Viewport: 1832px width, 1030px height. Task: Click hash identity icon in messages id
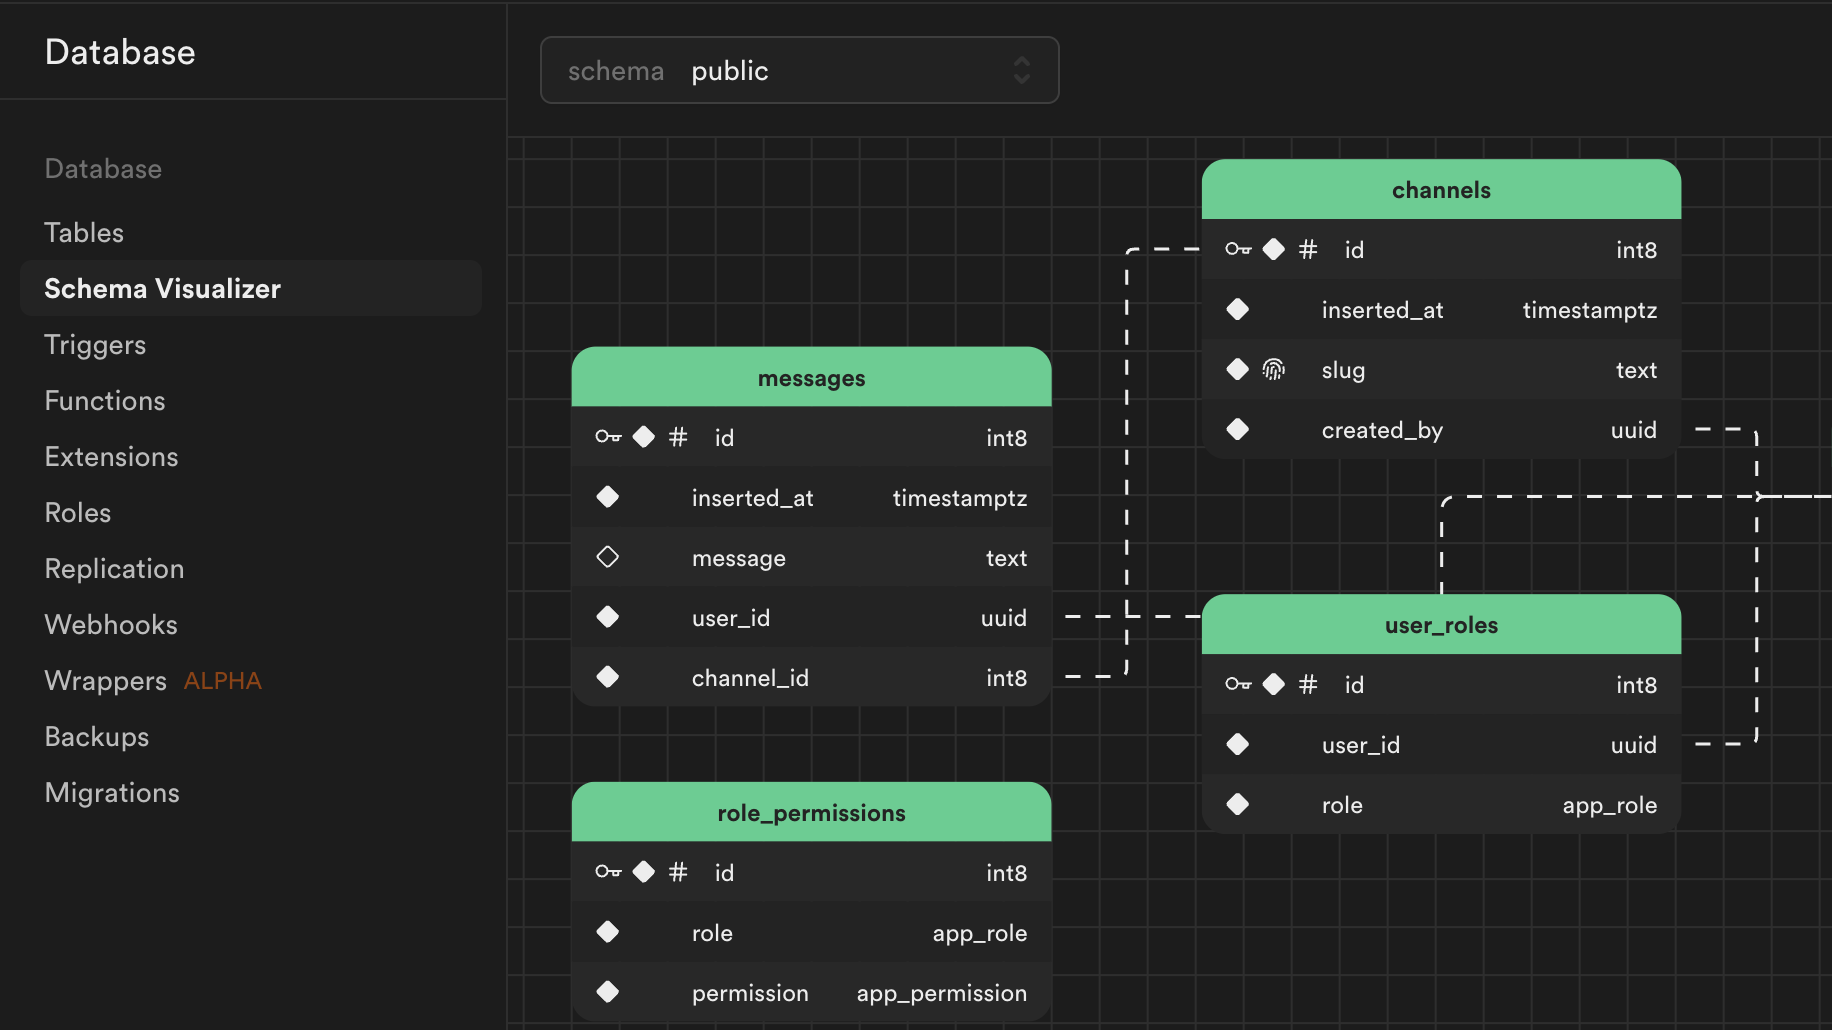pyautogui.click(x=678, y=437)
